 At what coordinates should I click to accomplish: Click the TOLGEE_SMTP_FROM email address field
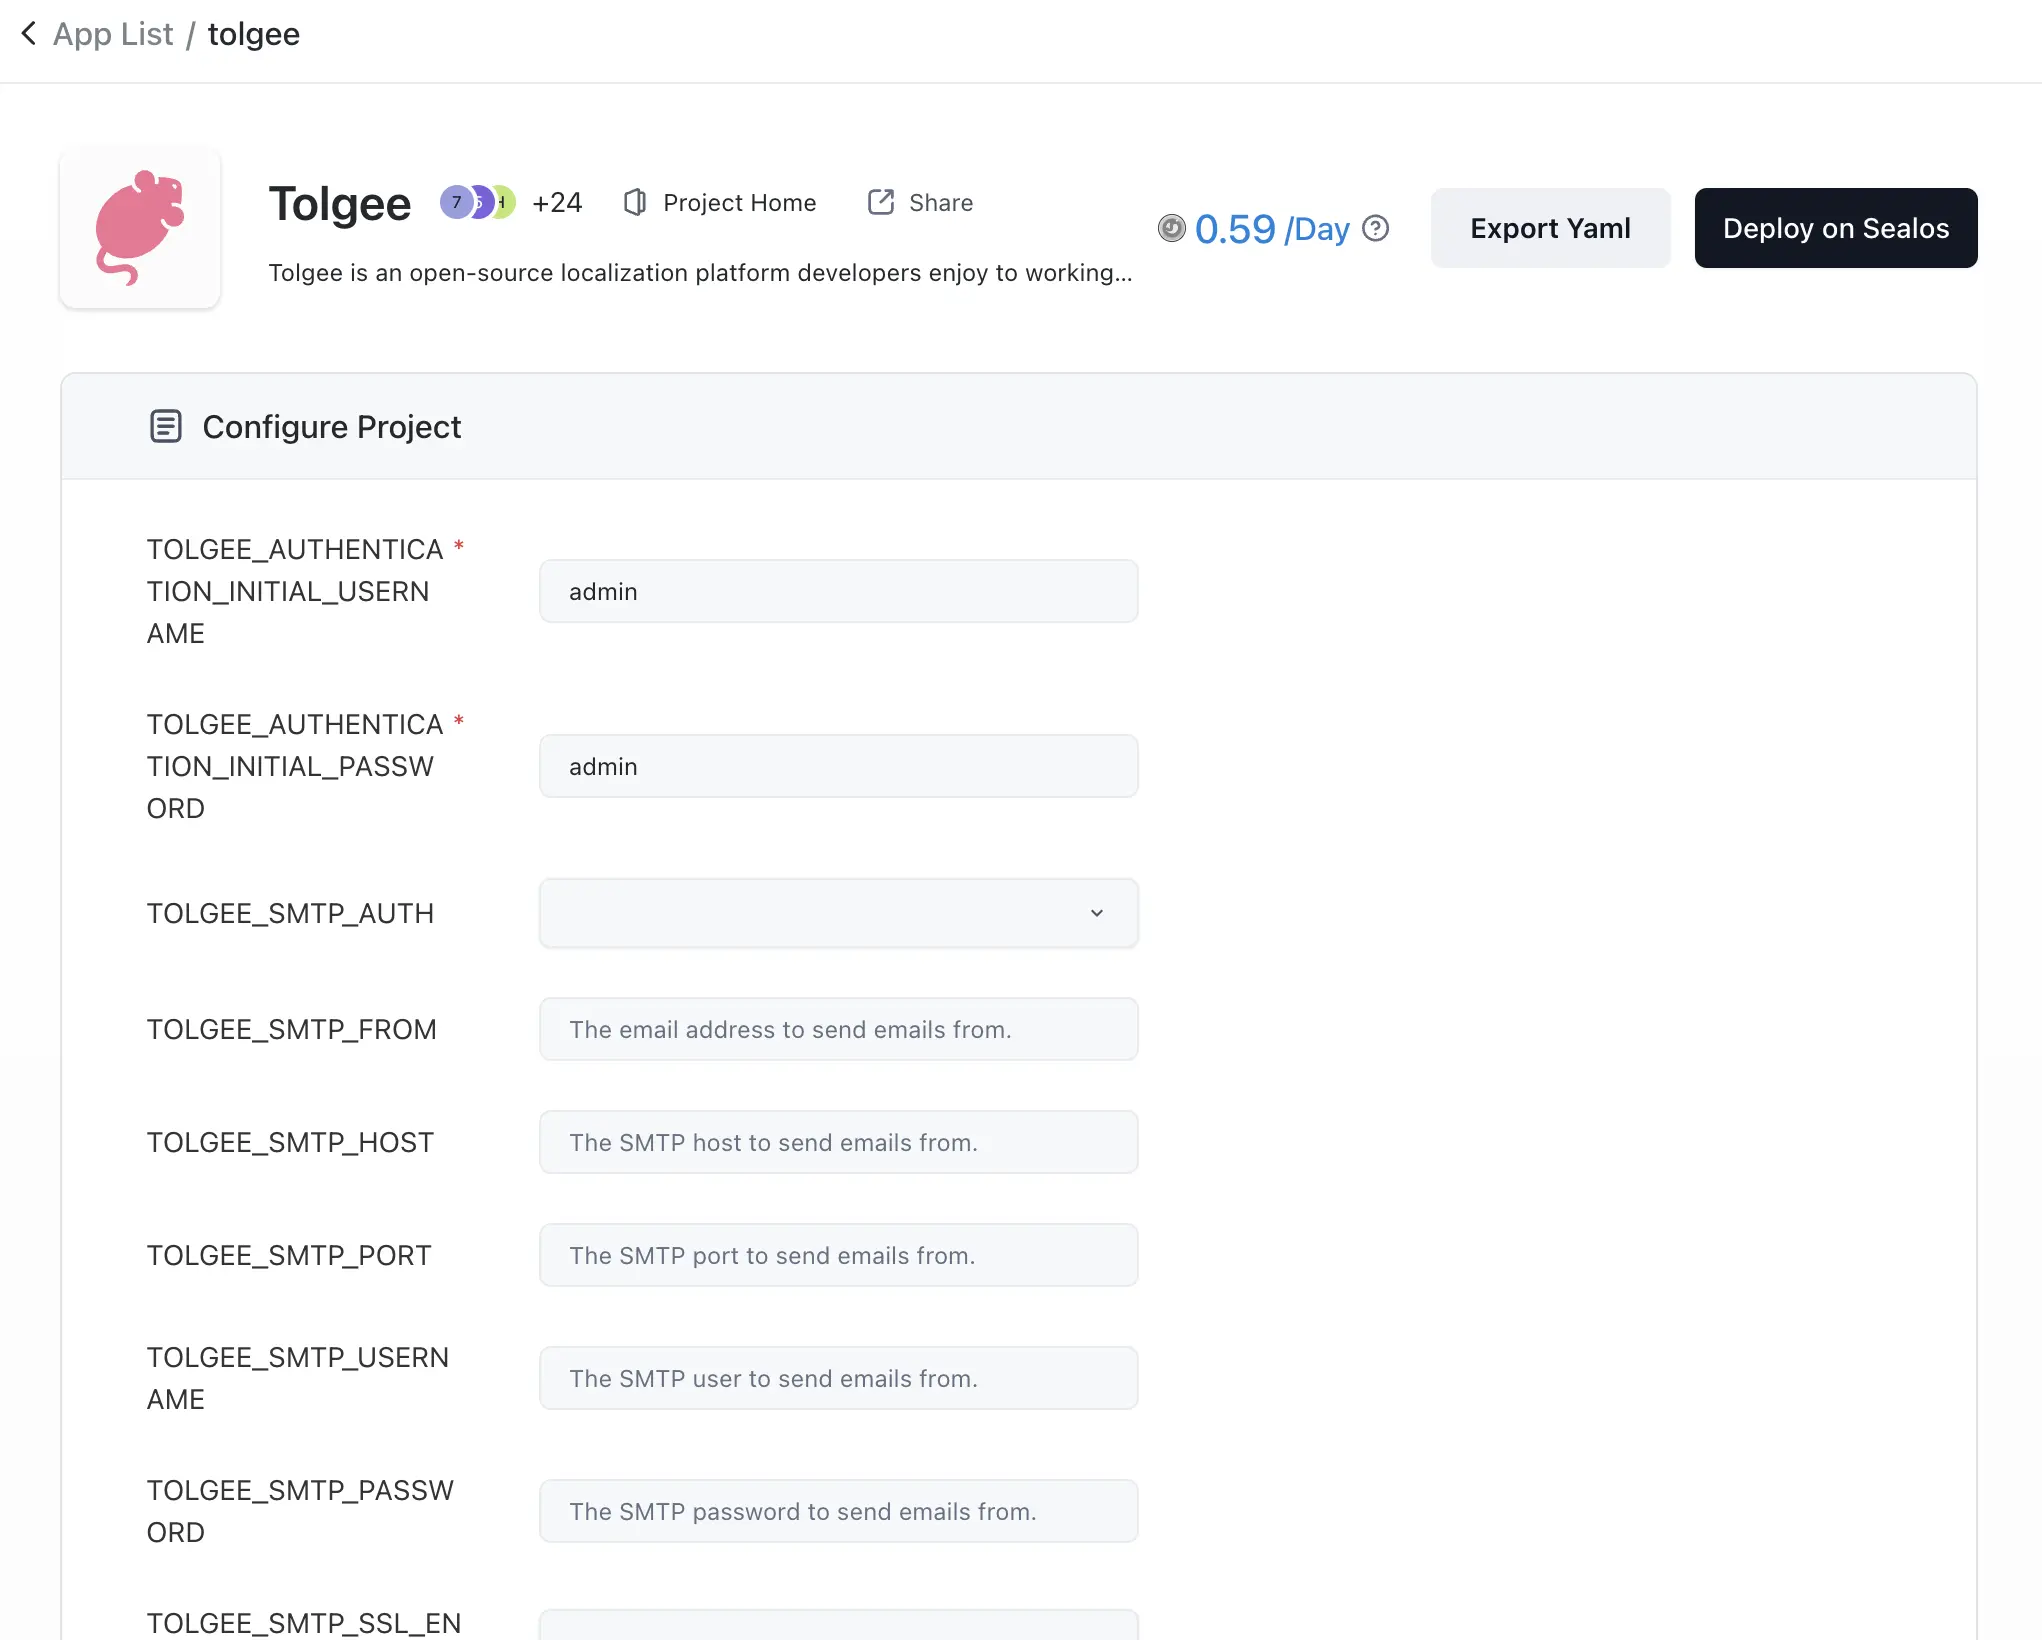coord(838,1029)
